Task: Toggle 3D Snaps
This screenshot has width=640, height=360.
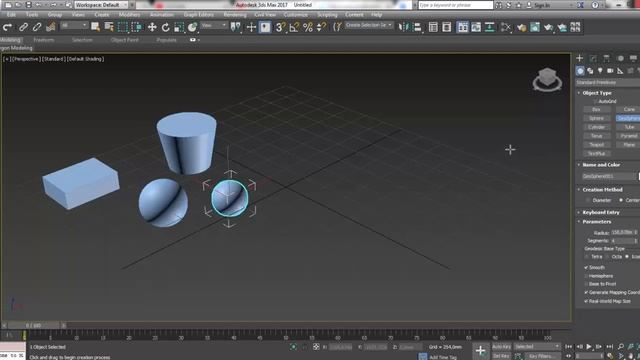Action: point(280,27)
